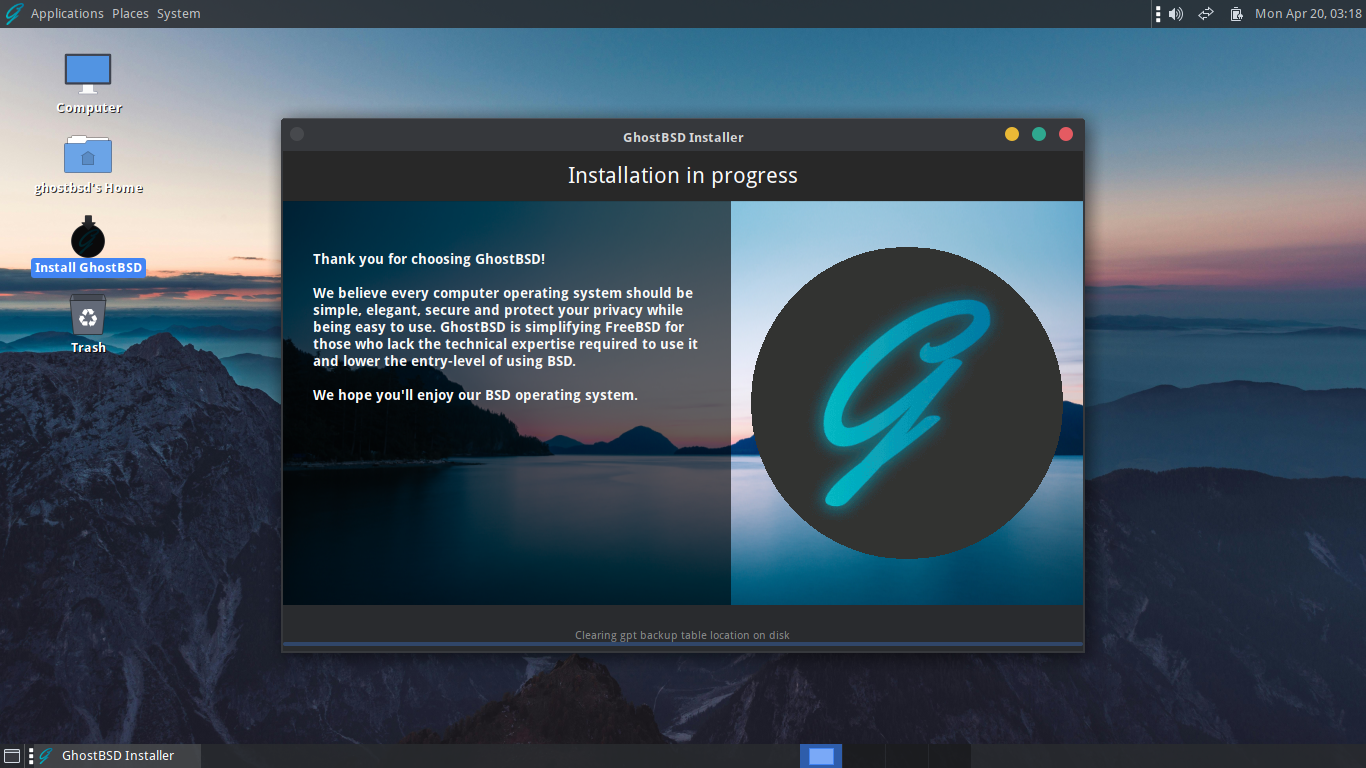
Task: Click the GhostBSD logo in the top panel
Action: 13,13
